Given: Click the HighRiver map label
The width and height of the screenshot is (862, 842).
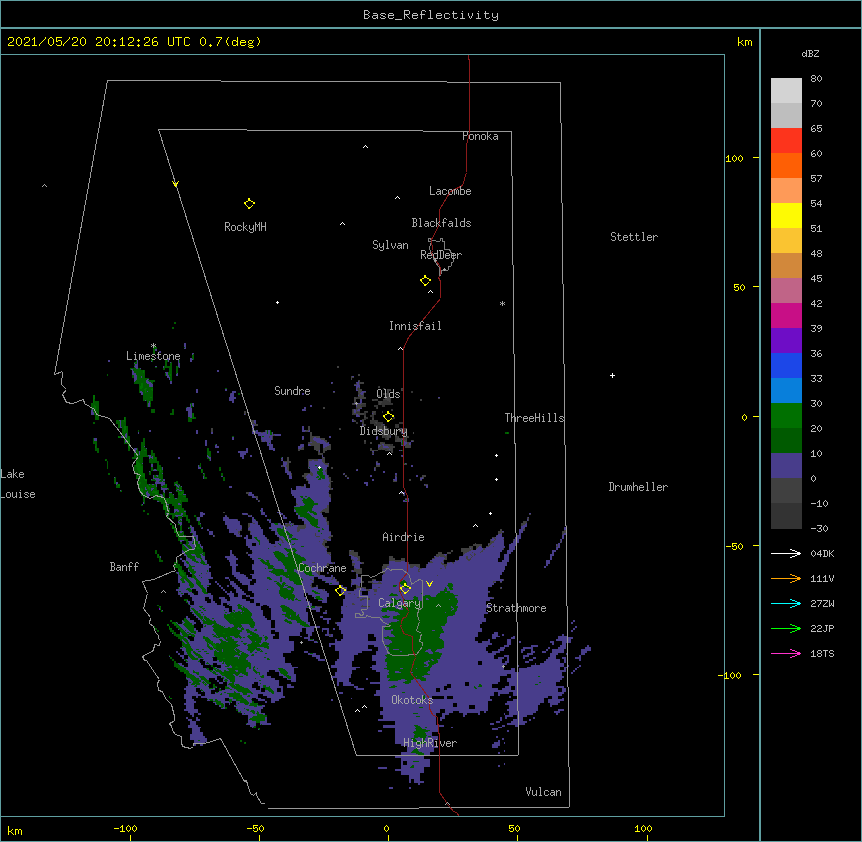Looking at the screenshot, I should pyautogui.click(x=430, y=743).
